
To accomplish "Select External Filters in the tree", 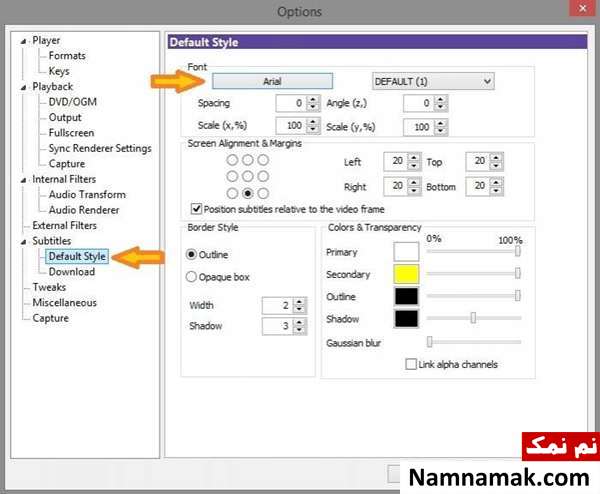I will coord(64,225).
